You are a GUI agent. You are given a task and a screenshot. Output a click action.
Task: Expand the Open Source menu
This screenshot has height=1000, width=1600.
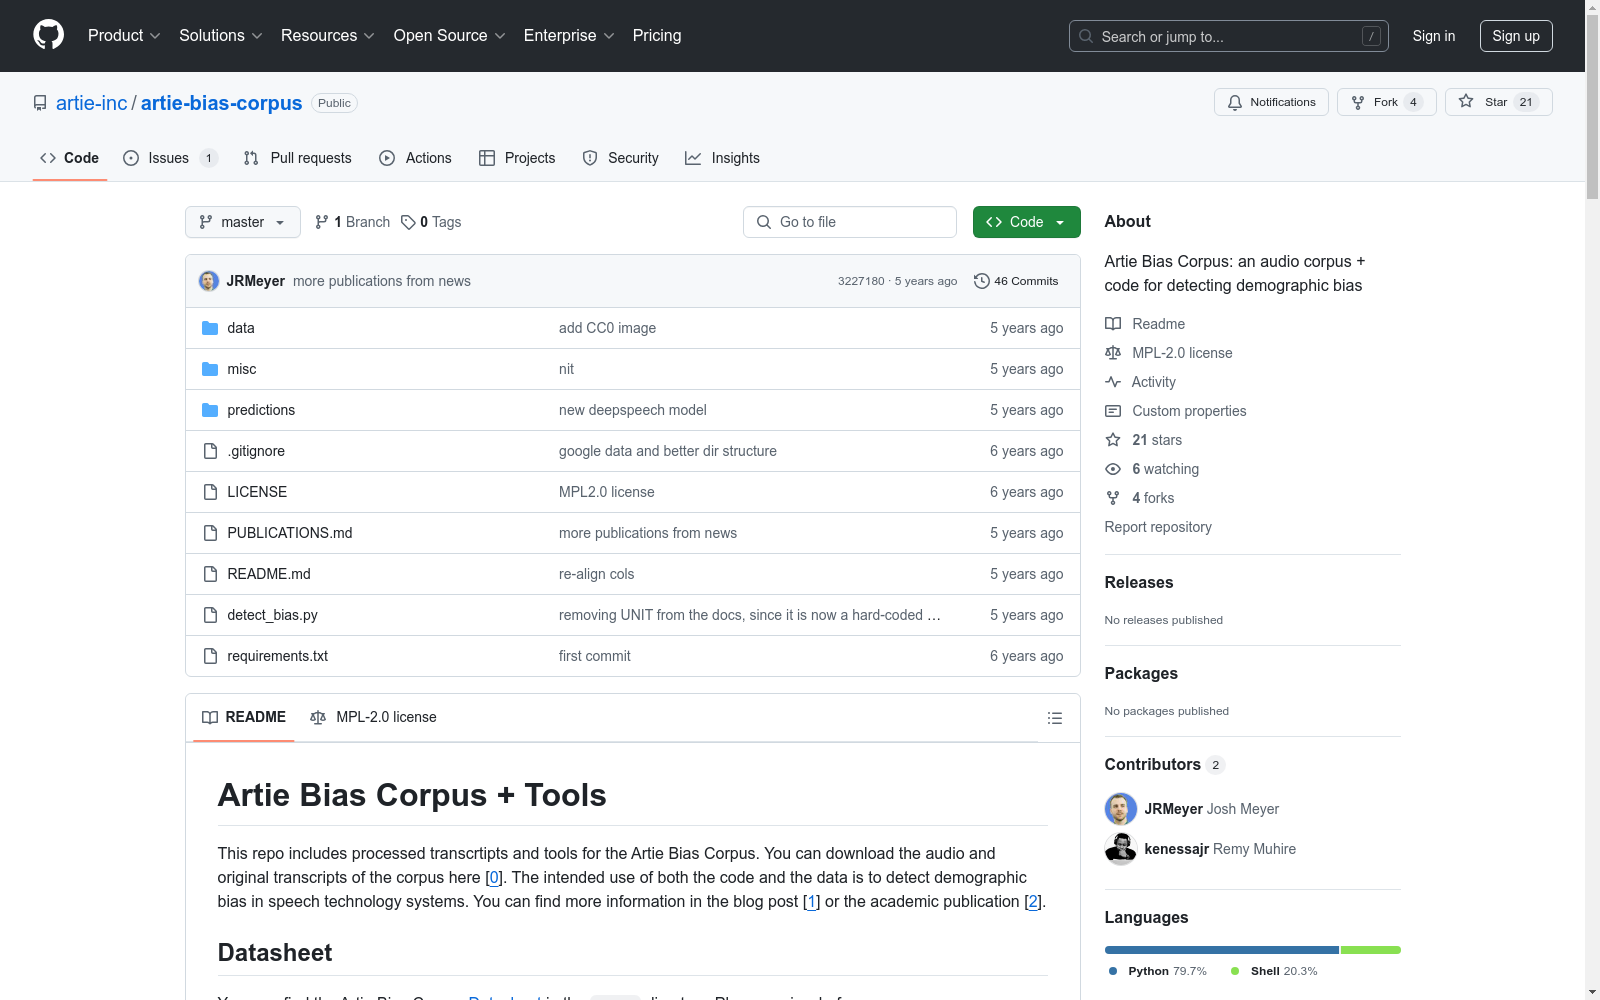click(x=450, y=36)
